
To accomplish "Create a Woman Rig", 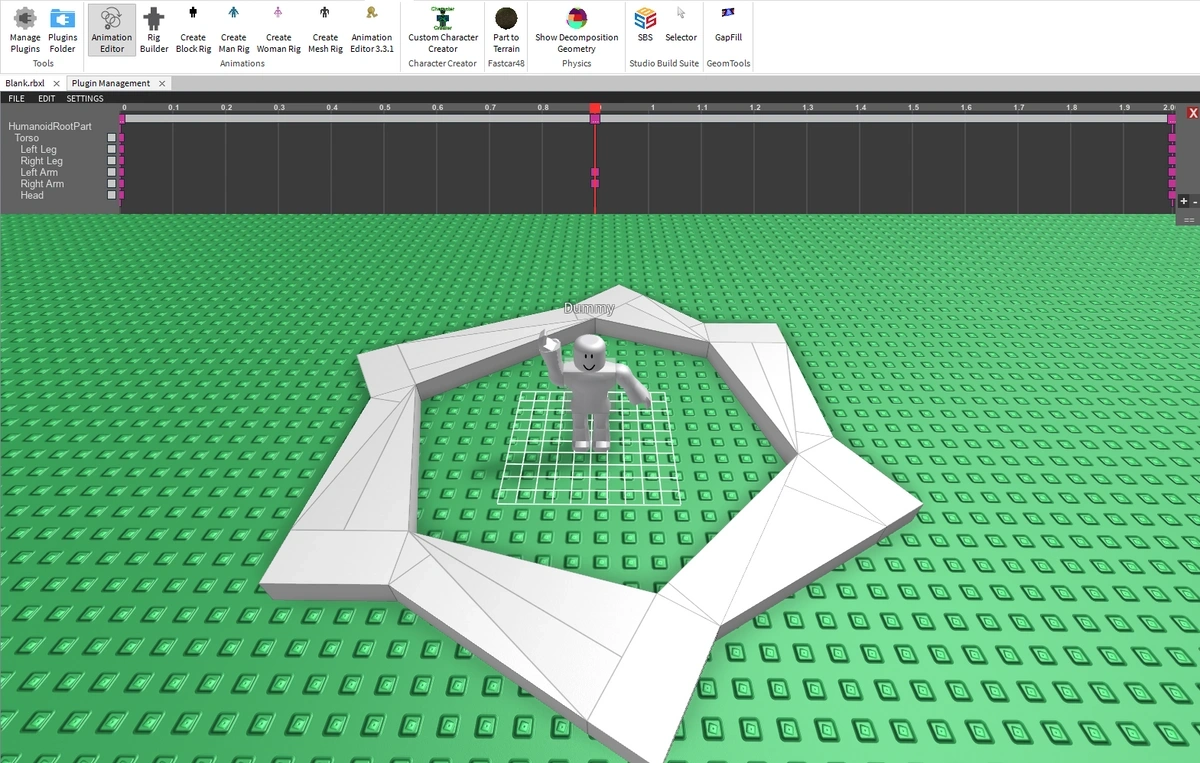I will (278, 29).
